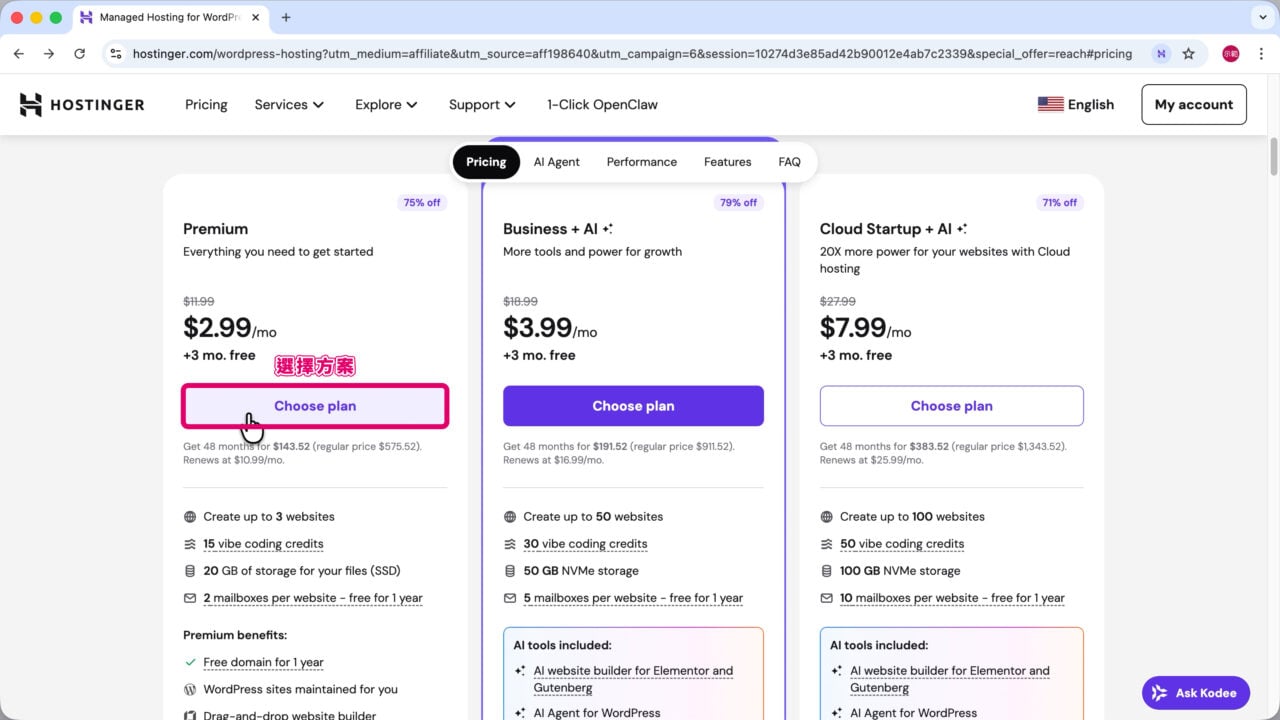1280x720 pixels.
Task: Click checkmark icon beside Free domain for 1 year
Action: (190, 662)
